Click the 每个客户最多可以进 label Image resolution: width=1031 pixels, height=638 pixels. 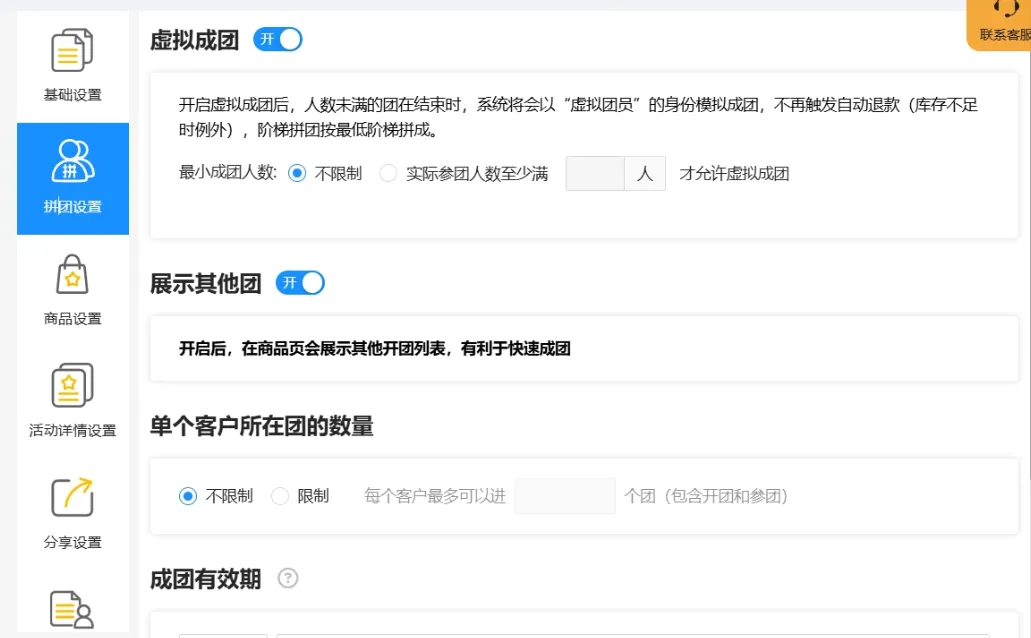pos(435,496)
